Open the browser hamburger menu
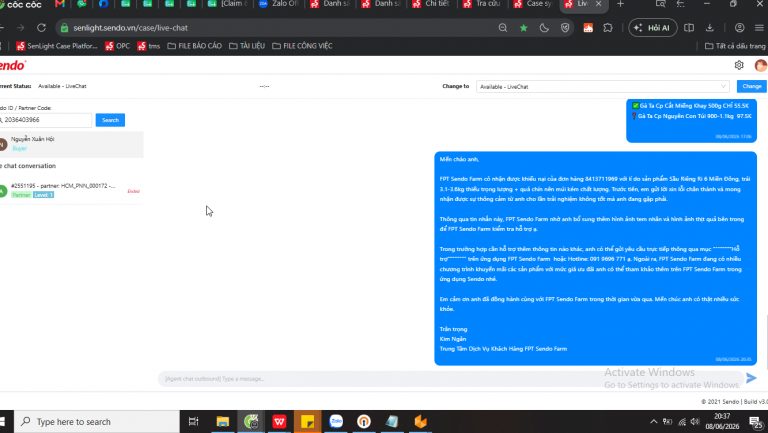The width and height of the screenshot is (768, 433). (759, 28)
